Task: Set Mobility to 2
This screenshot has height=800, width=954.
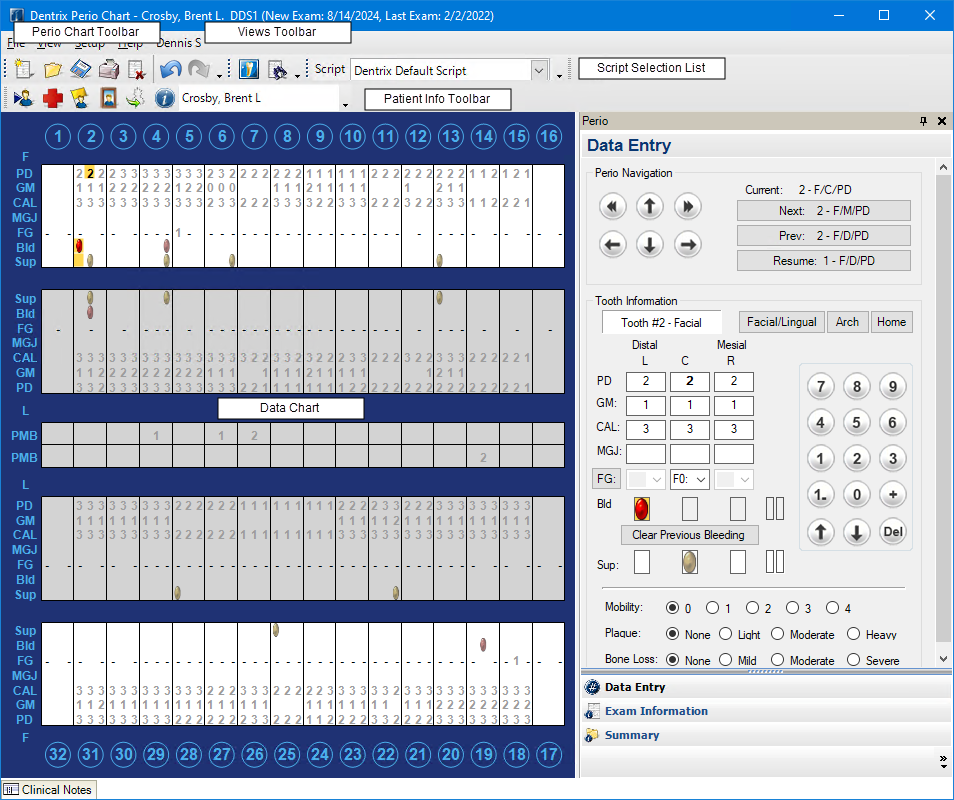Action: (753, 608)
